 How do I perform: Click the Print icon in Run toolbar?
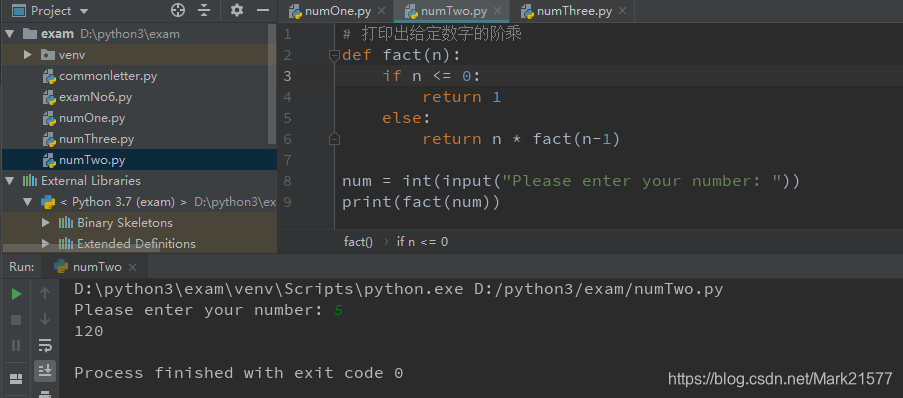click(x=45, y=394)
